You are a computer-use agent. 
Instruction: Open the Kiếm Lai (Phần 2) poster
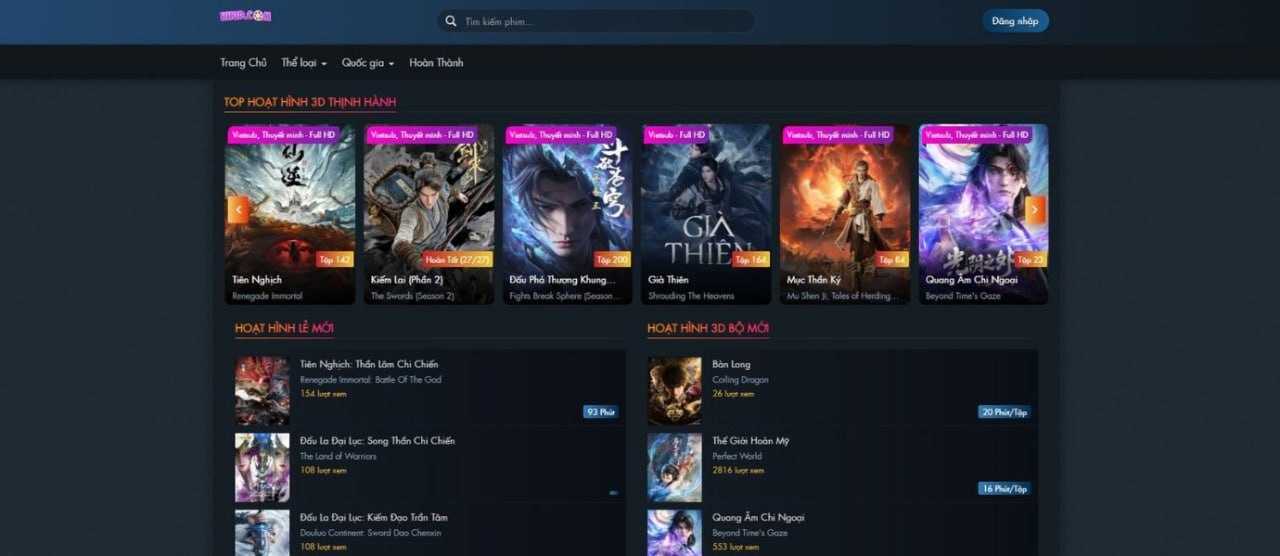coord(429,214)
